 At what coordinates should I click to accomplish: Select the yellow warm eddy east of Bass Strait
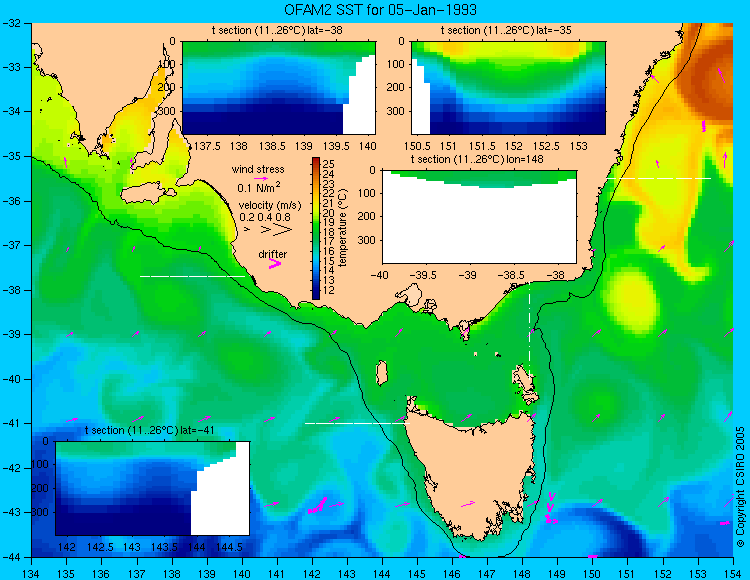[x=630, y=299]
